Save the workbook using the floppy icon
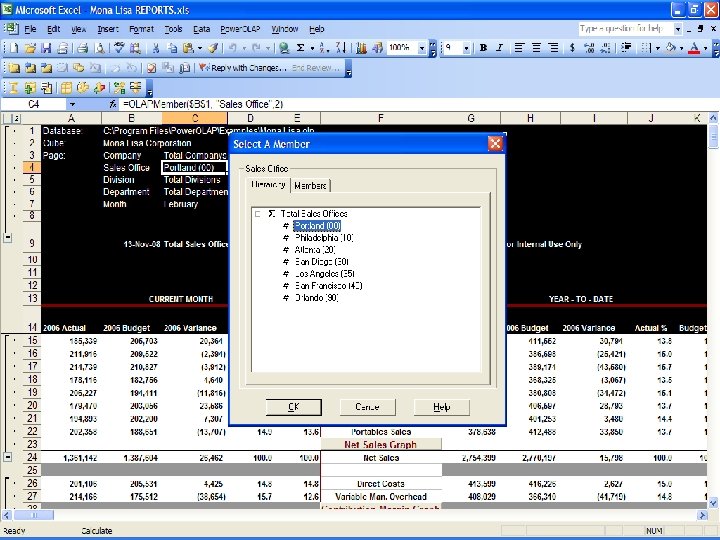720x540 pixels. (46, 48)
